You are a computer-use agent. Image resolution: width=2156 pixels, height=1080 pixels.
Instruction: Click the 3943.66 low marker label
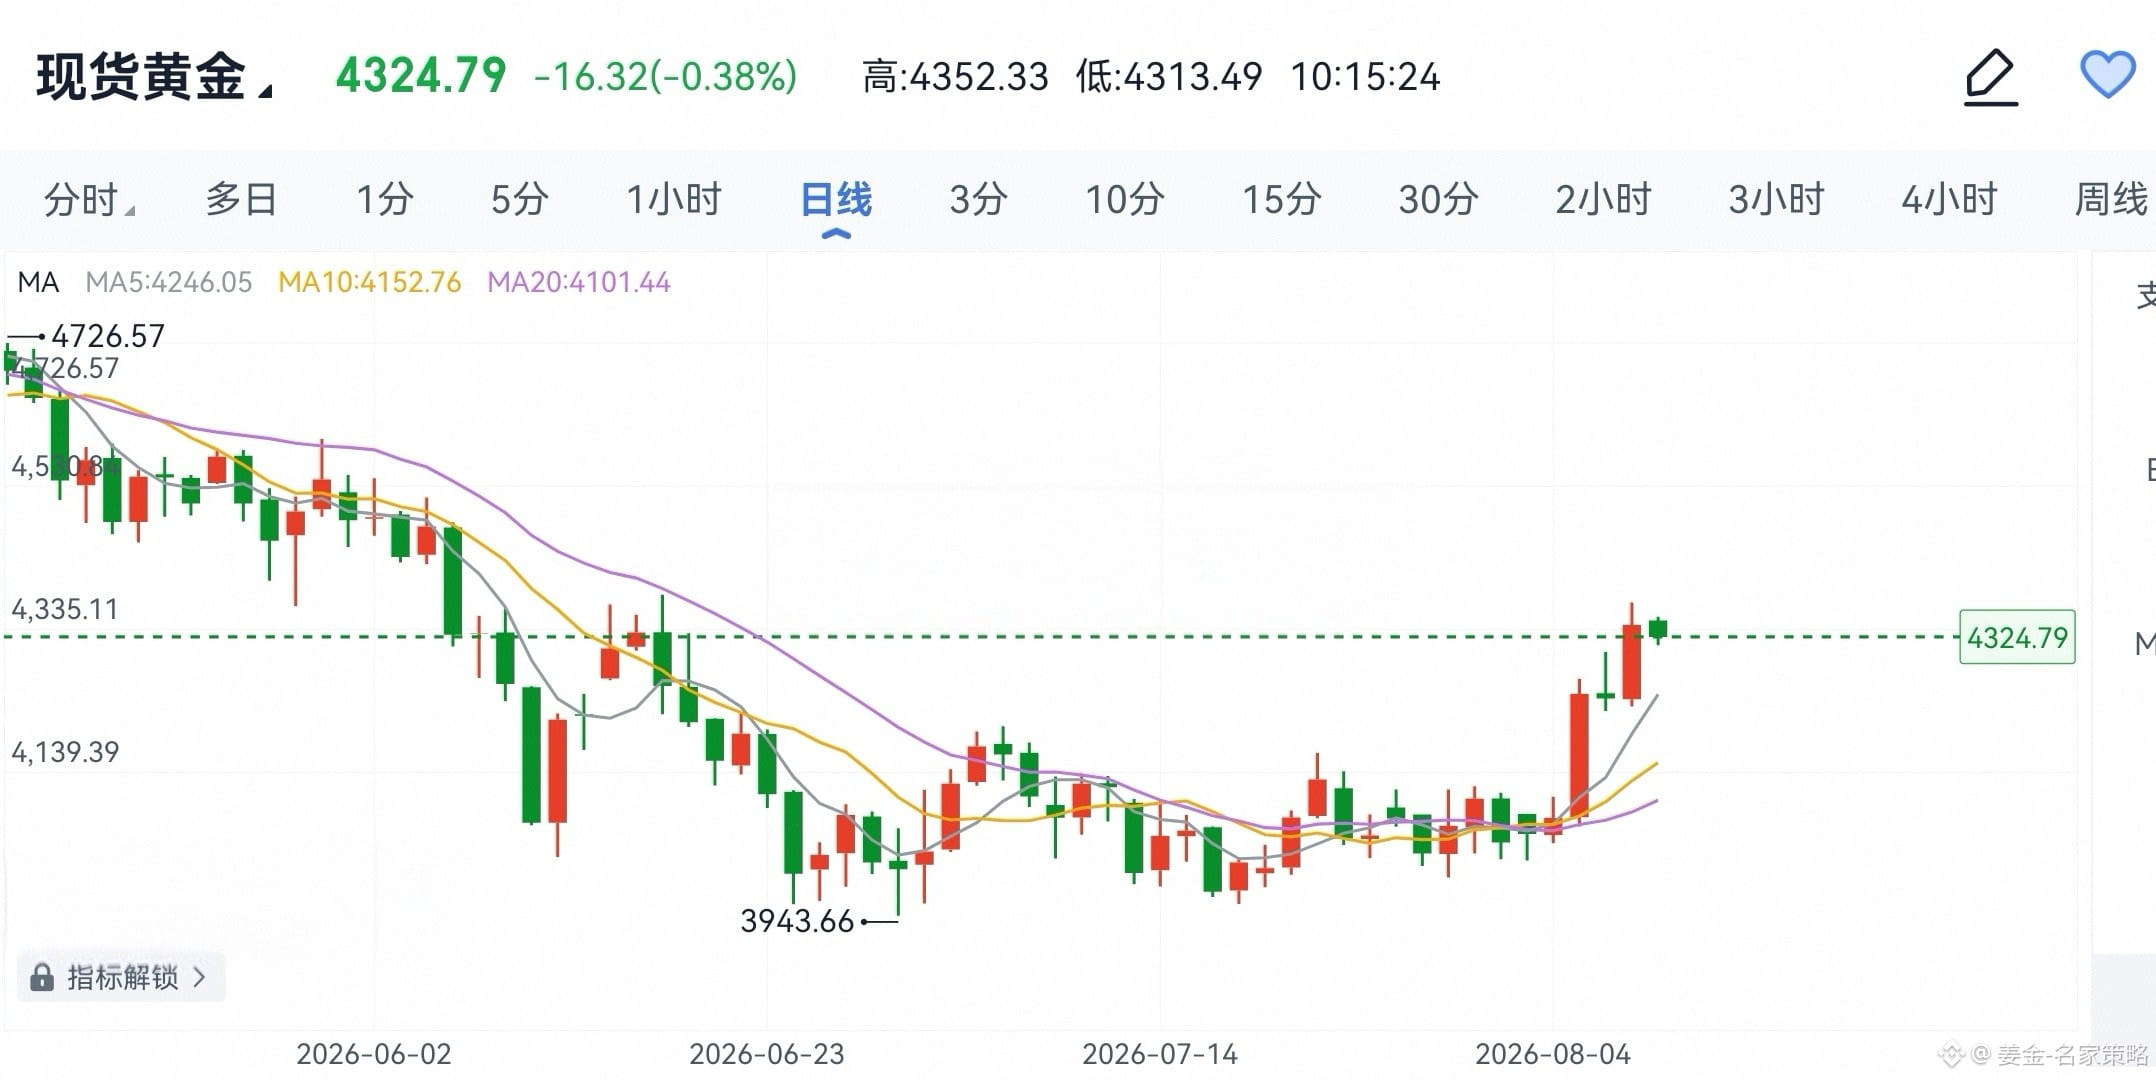(797, 921)
